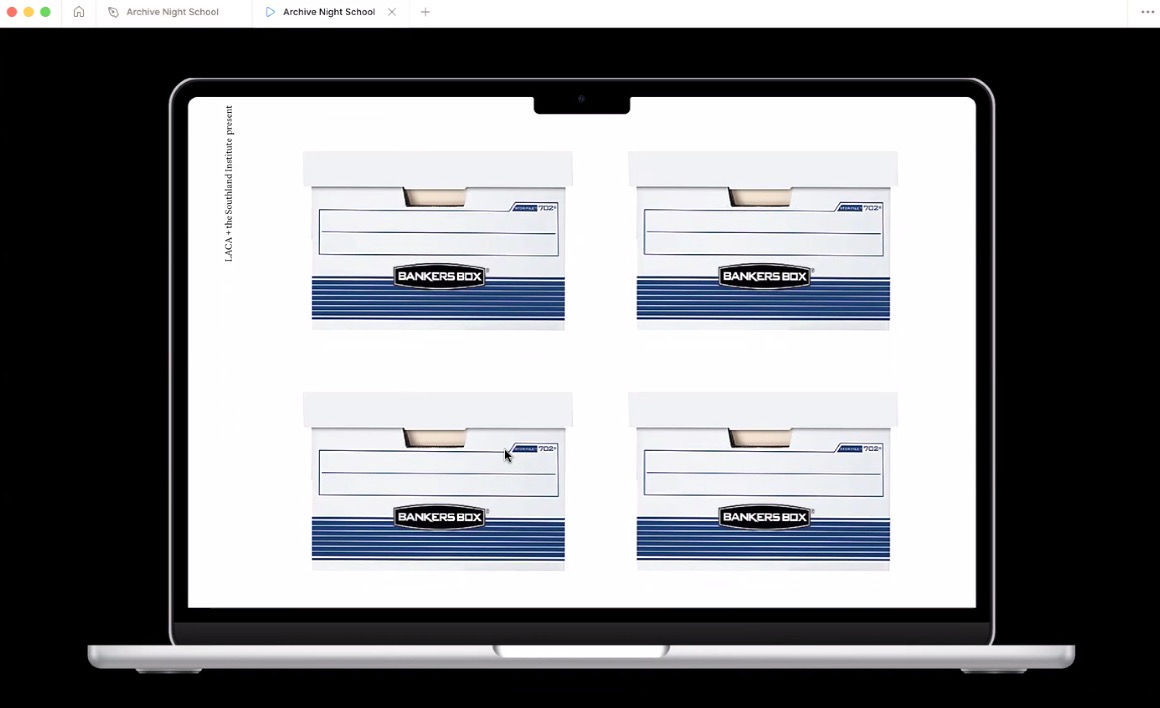Screen dimensions: 1160x708
Task: Select the active Archive Night School prototype tab
Action: 330,12
